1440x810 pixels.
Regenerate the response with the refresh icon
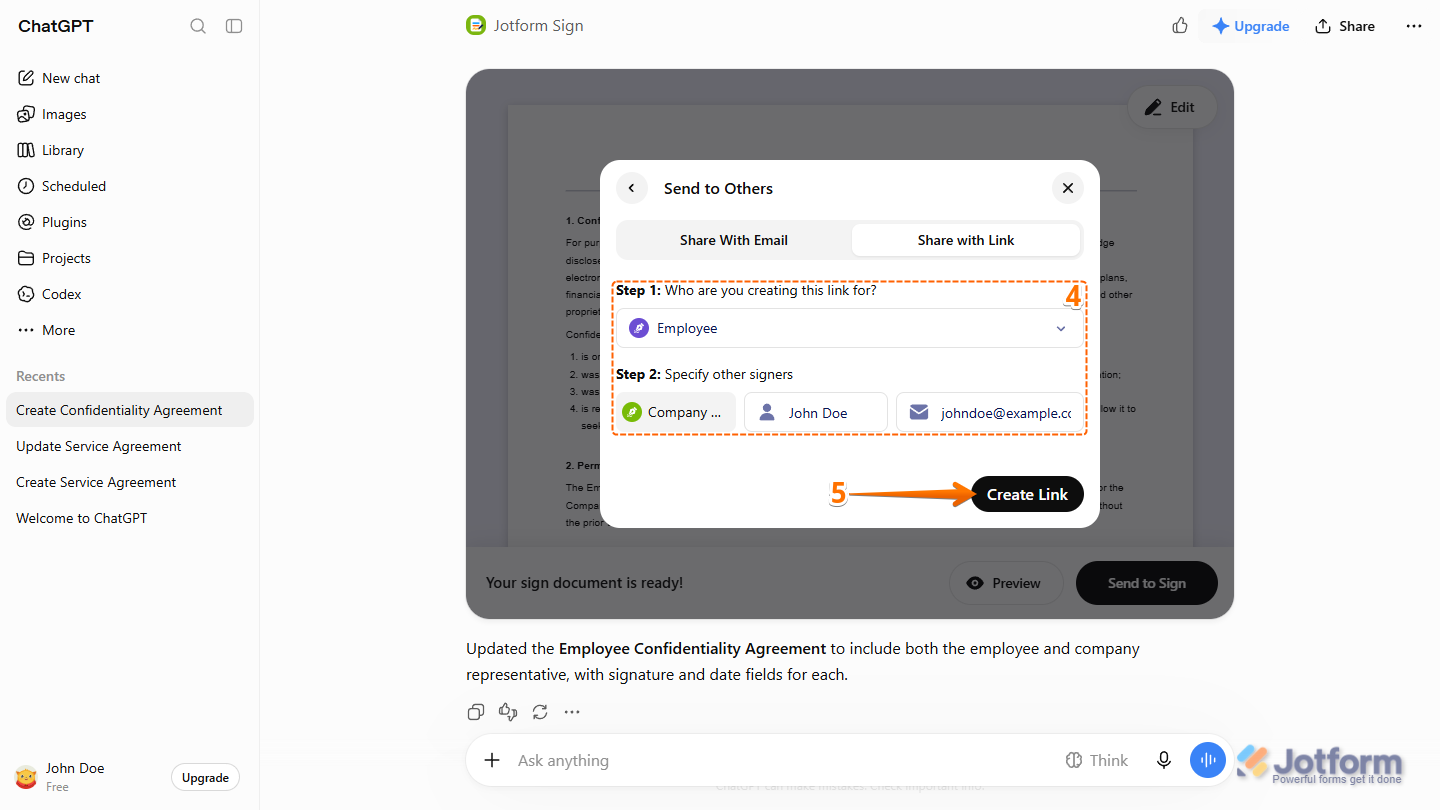[540, 712]
